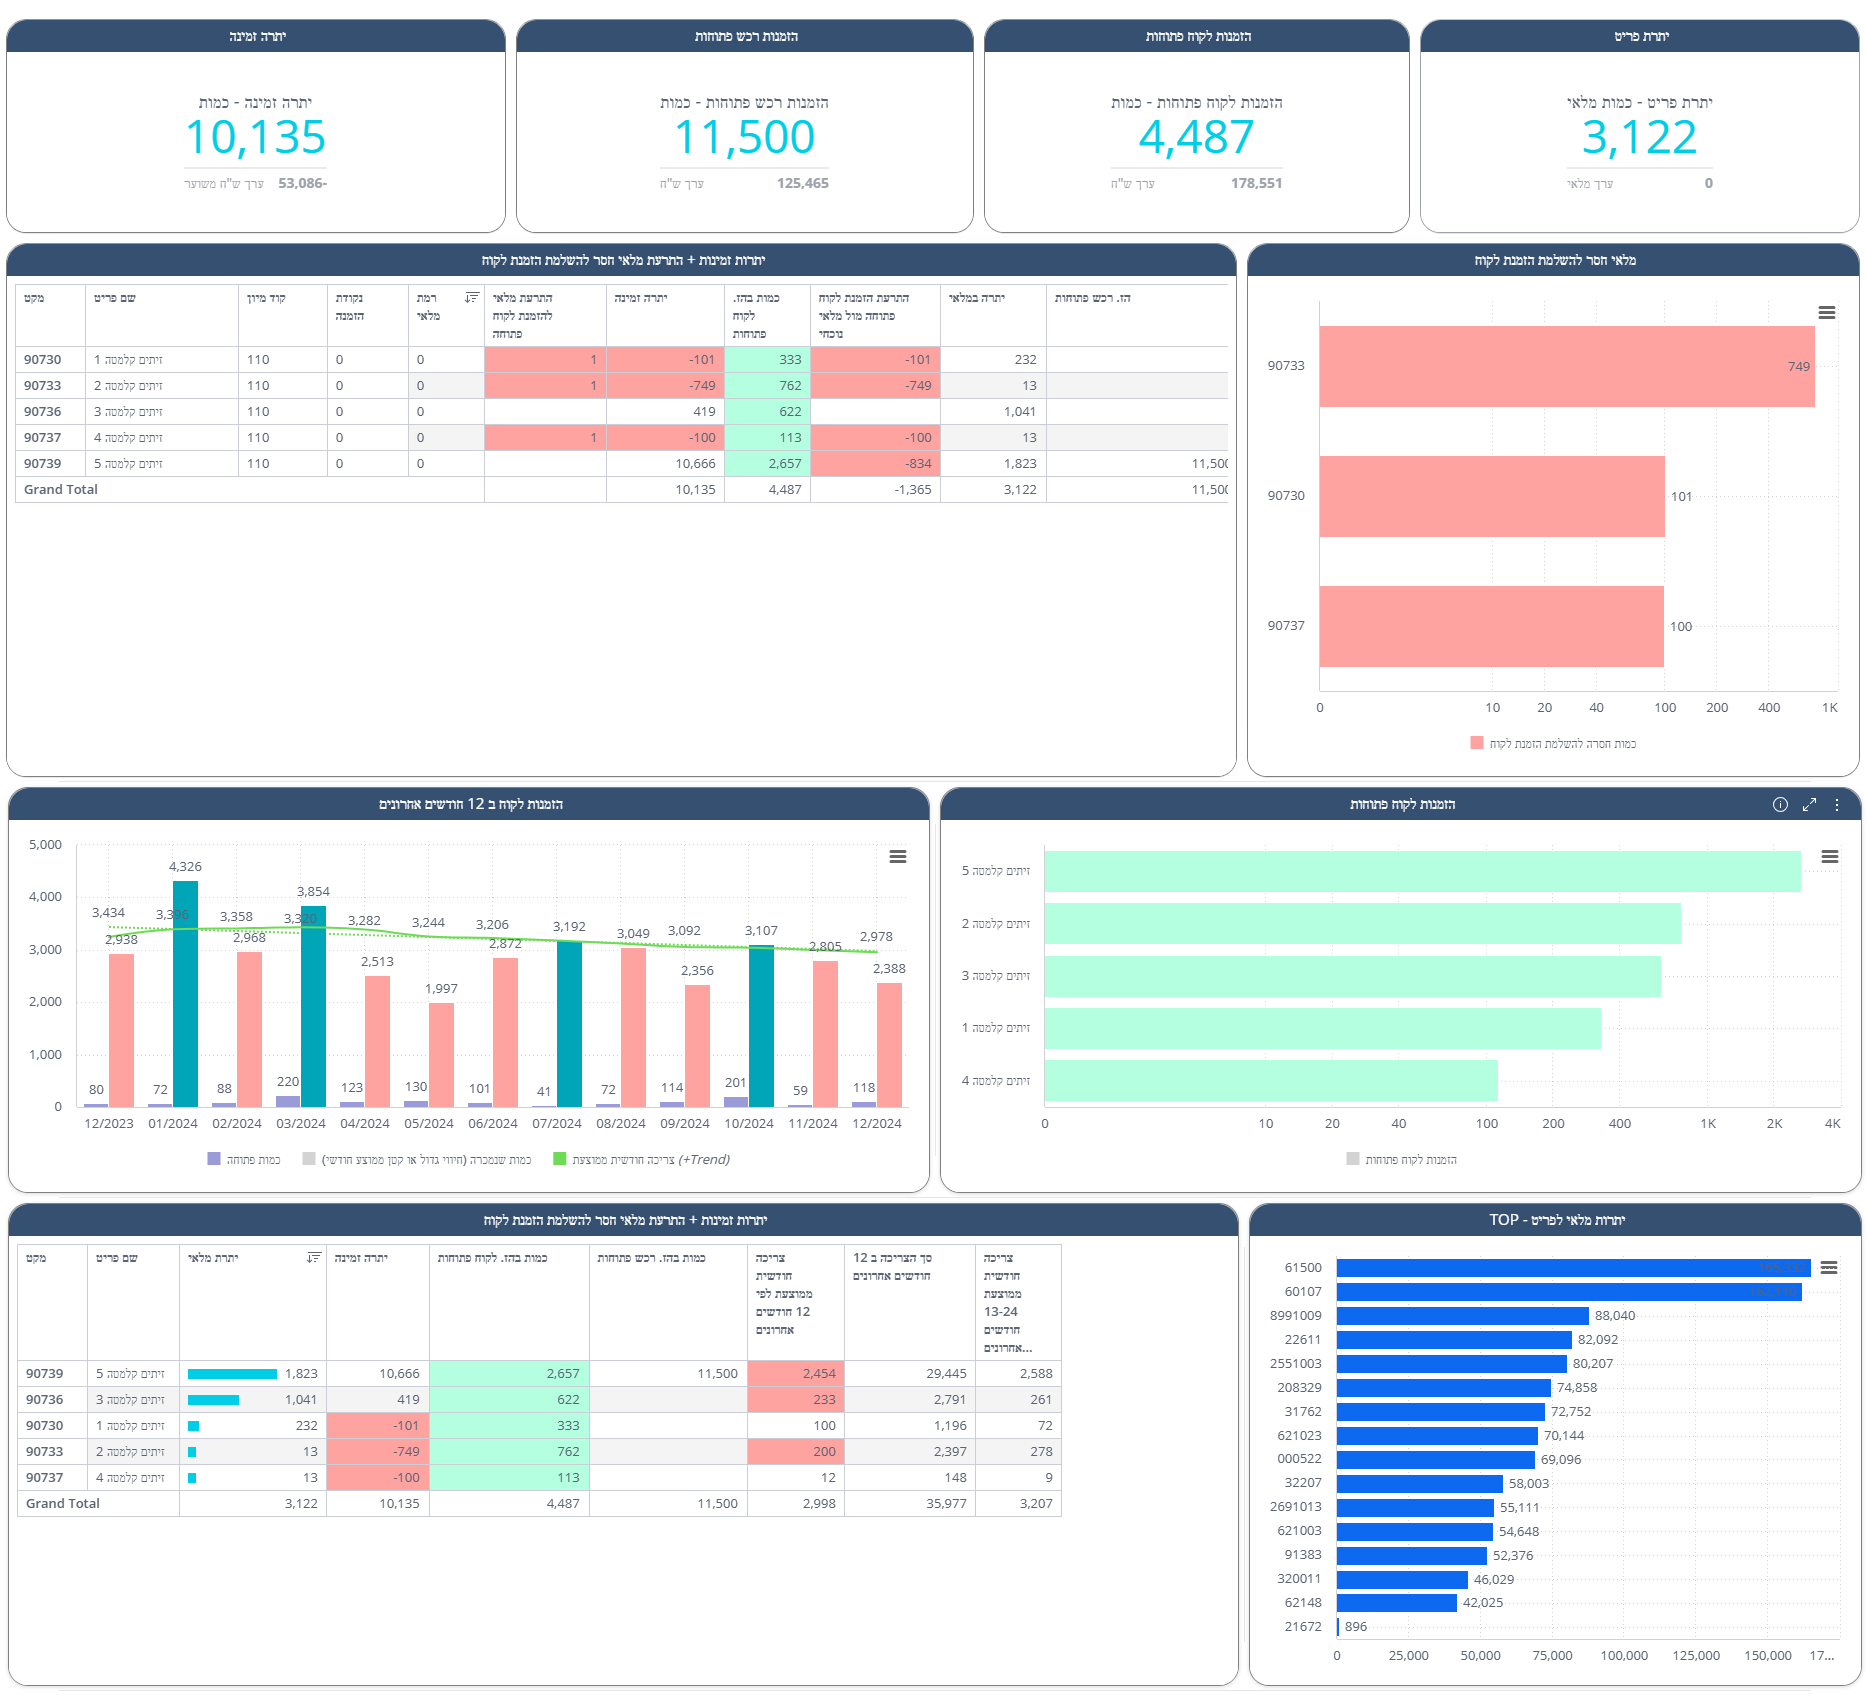Select row 90739 in the bottom table
This screenshot has height=1708, width=1868.
(45, 1374)
